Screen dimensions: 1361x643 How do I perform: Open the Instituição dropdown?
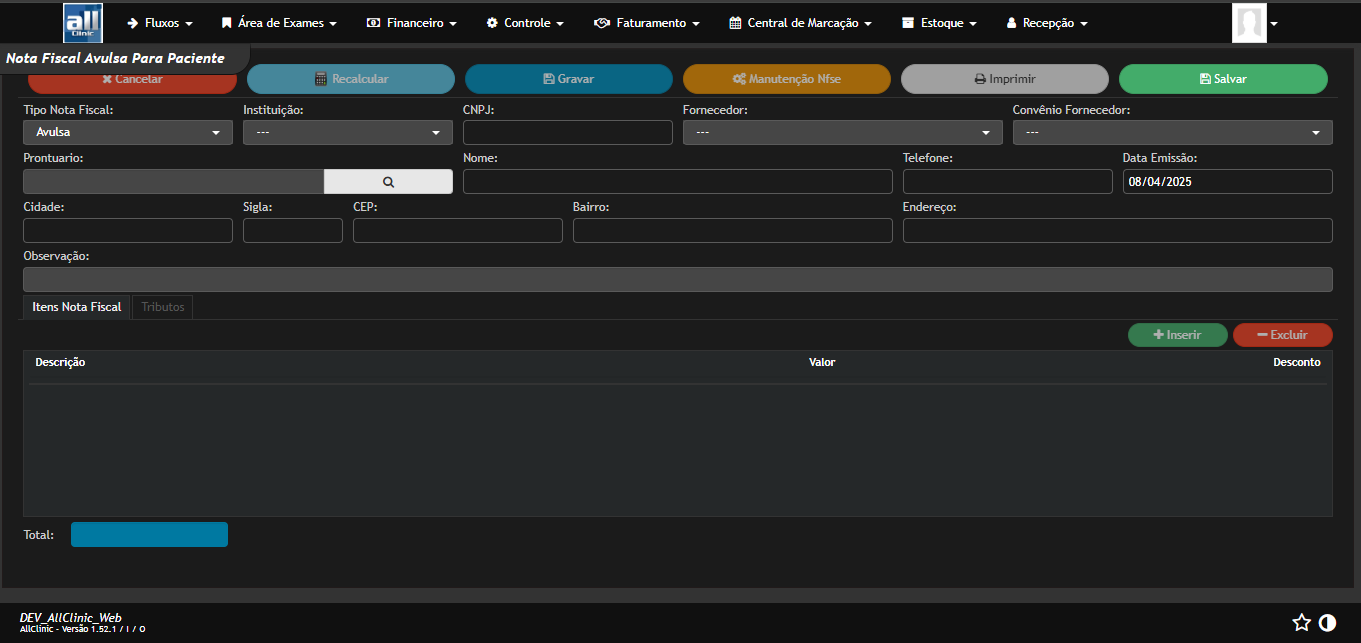coord(347,132)
